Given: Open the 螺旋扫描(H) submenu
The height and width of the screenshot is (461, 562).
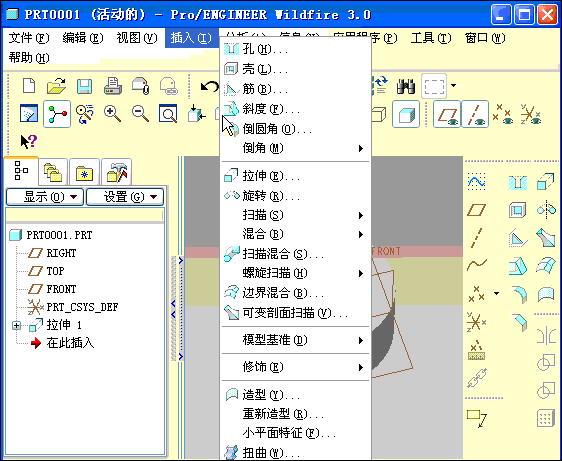Looking at the screenshot, I should [x=295, y=274].
